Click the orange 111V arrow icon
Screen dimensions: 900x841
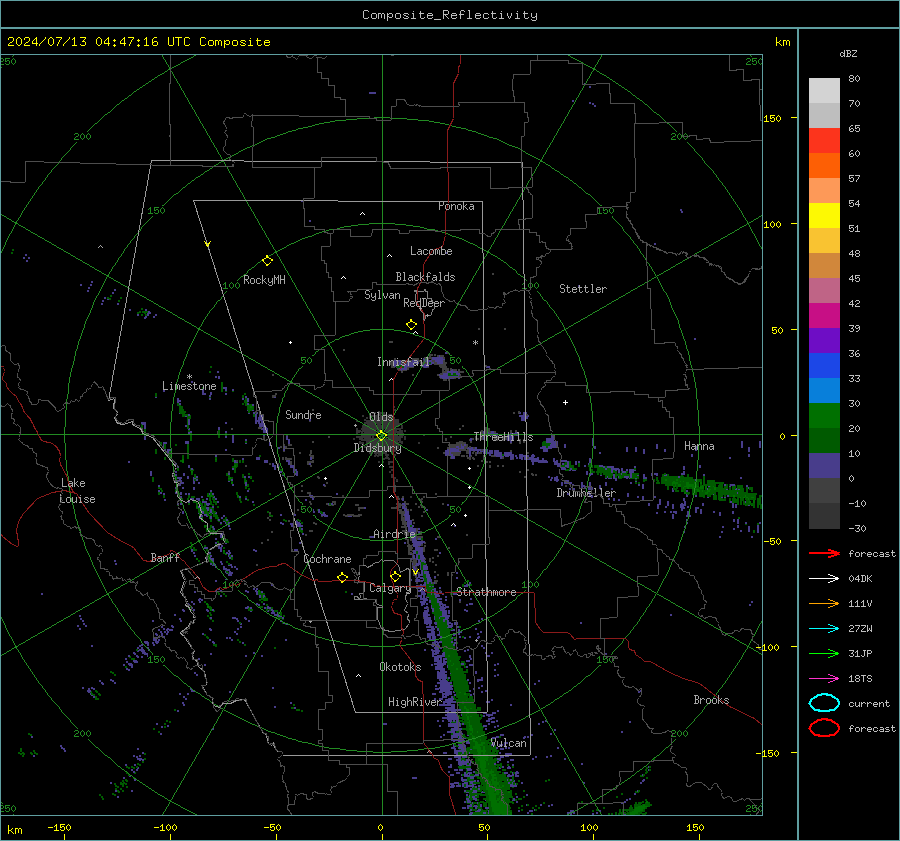pos(824,603)
